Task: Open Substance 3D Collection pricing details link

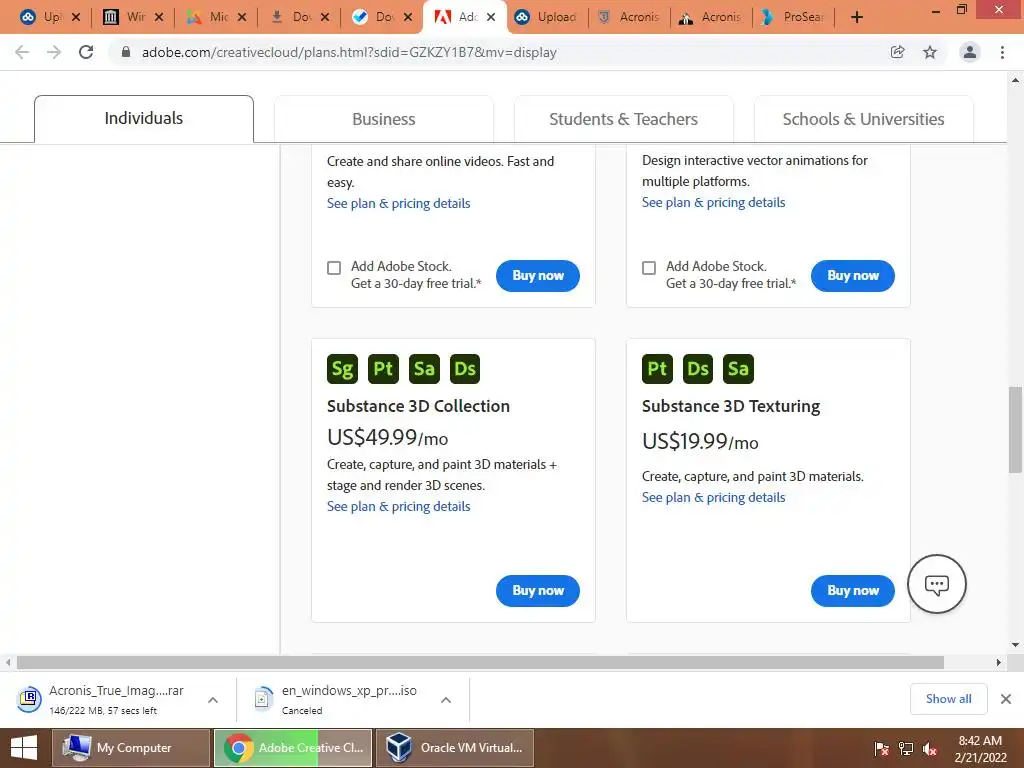Action: coord(398,506)
